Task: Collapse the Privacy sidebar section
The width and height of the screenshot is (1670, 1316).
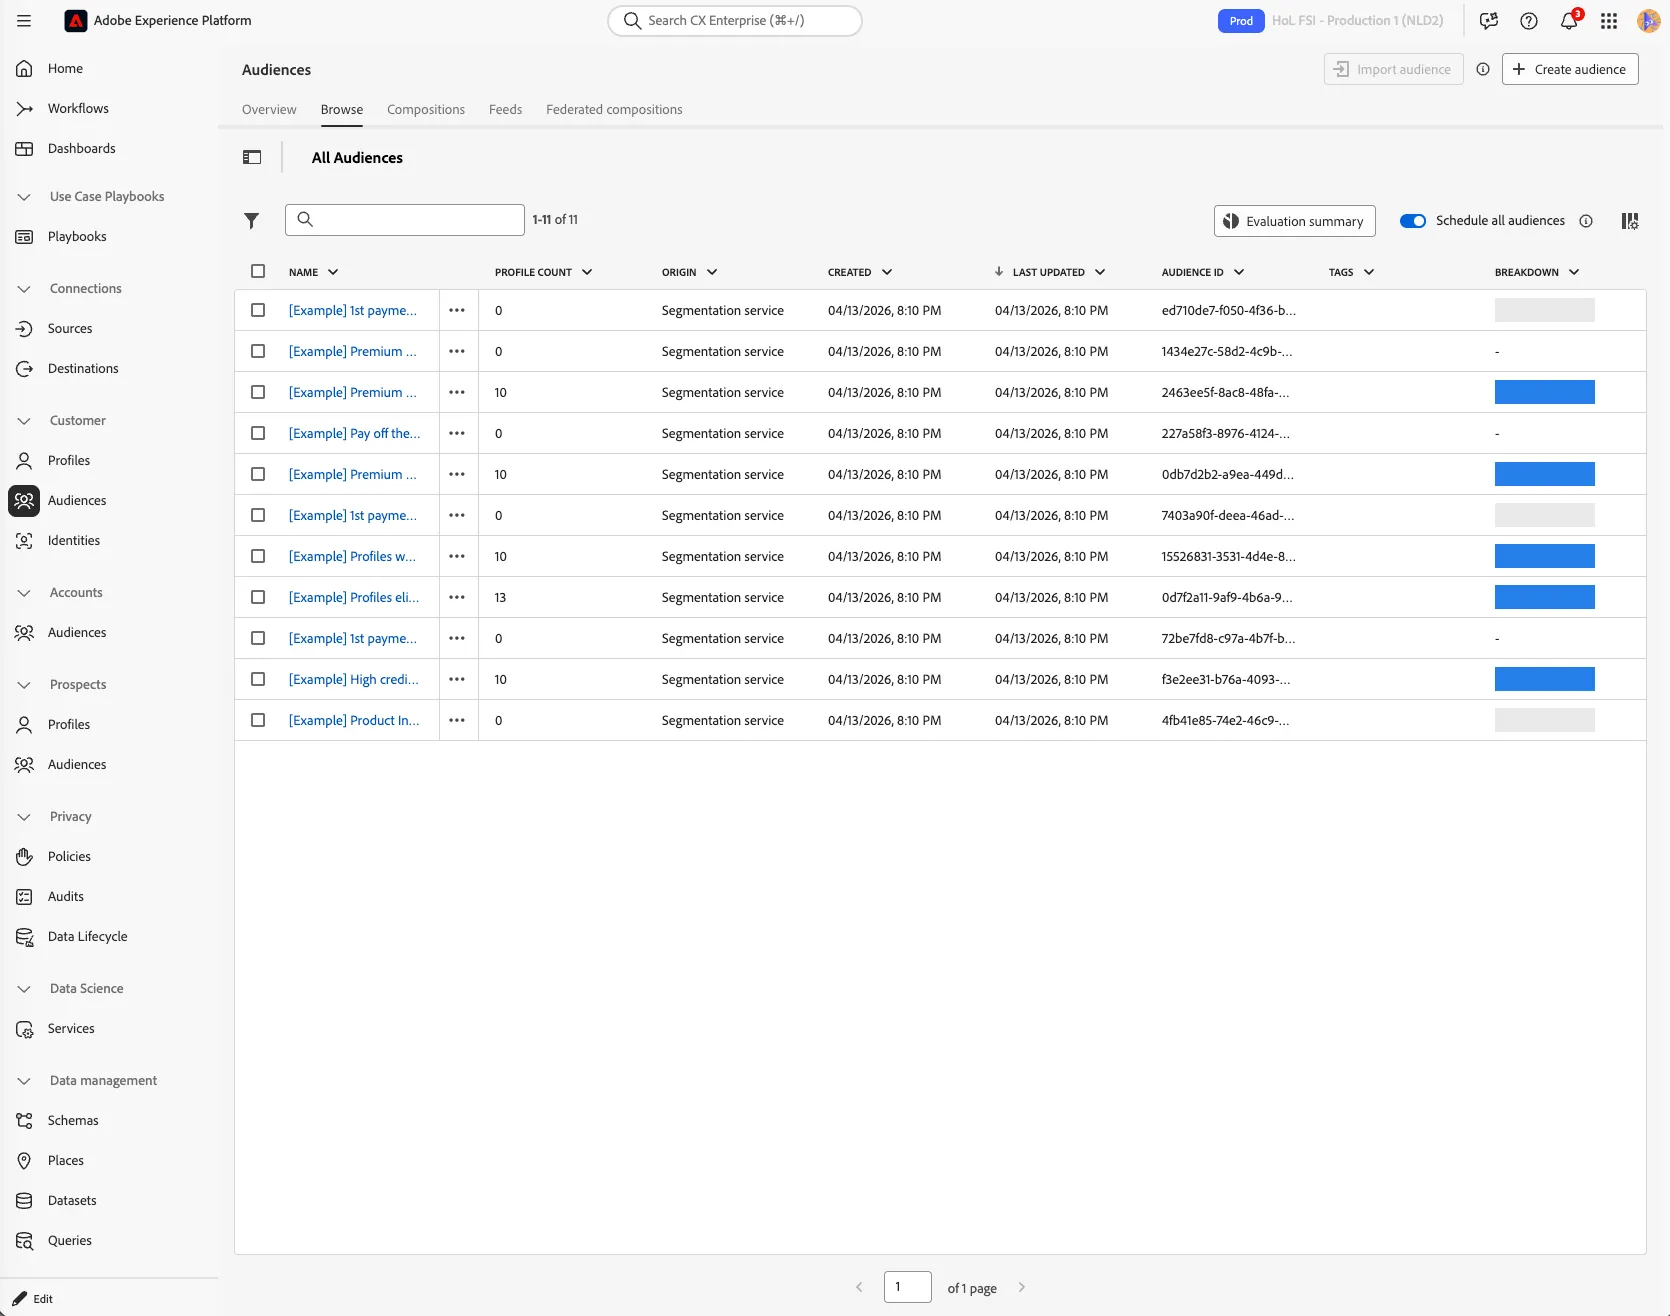Action: (24, 817)
